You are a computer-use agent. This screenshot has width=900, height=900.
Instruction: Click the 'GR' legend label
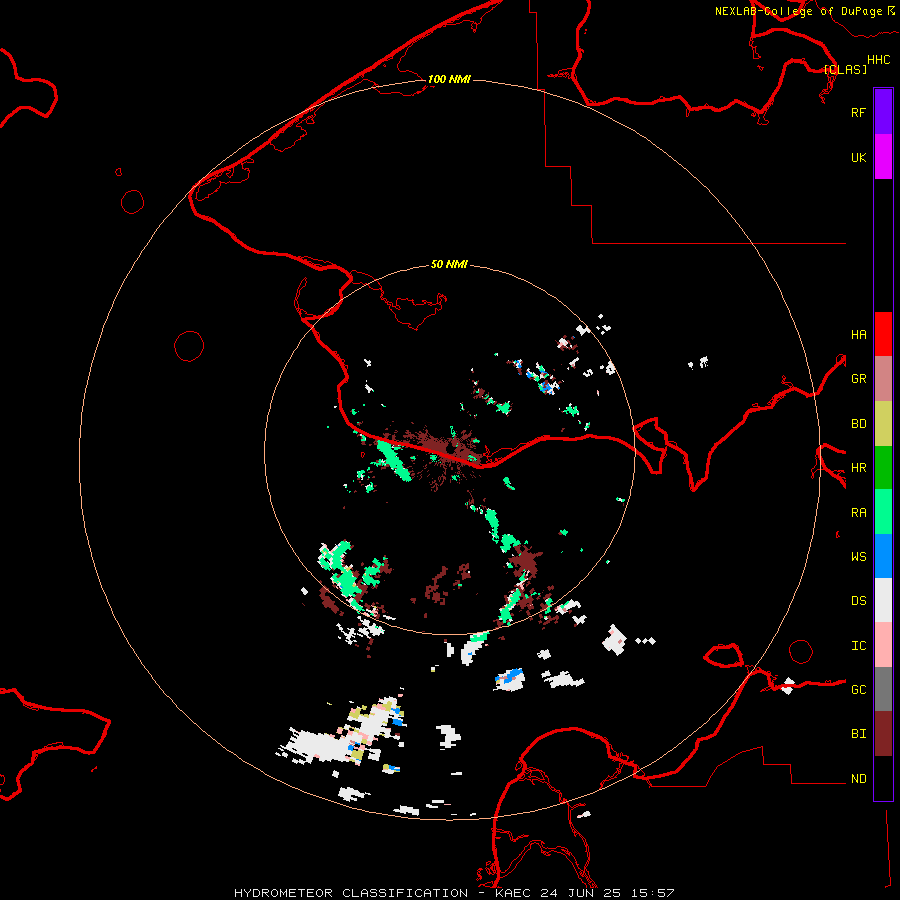click(858, 379)
